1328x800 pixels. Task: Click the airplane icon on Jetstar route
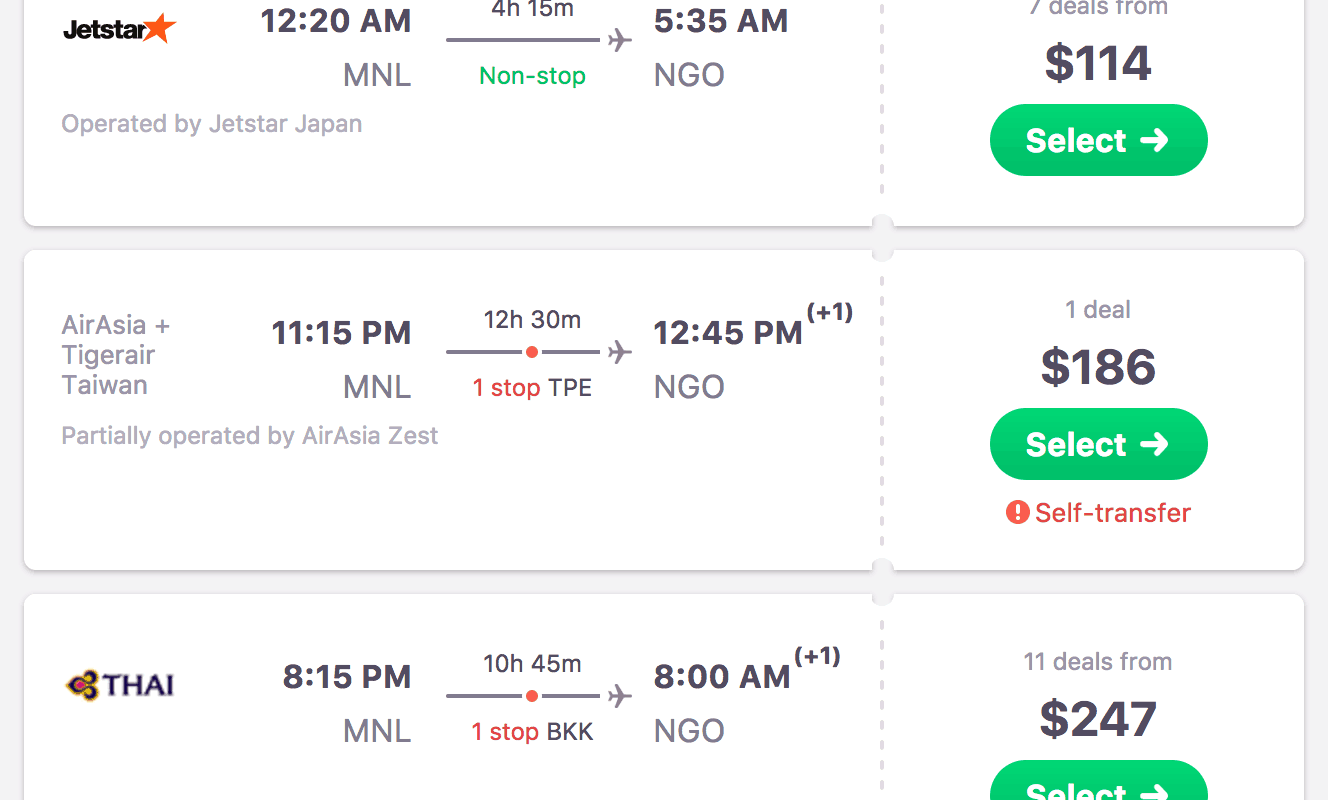point(620,40)
